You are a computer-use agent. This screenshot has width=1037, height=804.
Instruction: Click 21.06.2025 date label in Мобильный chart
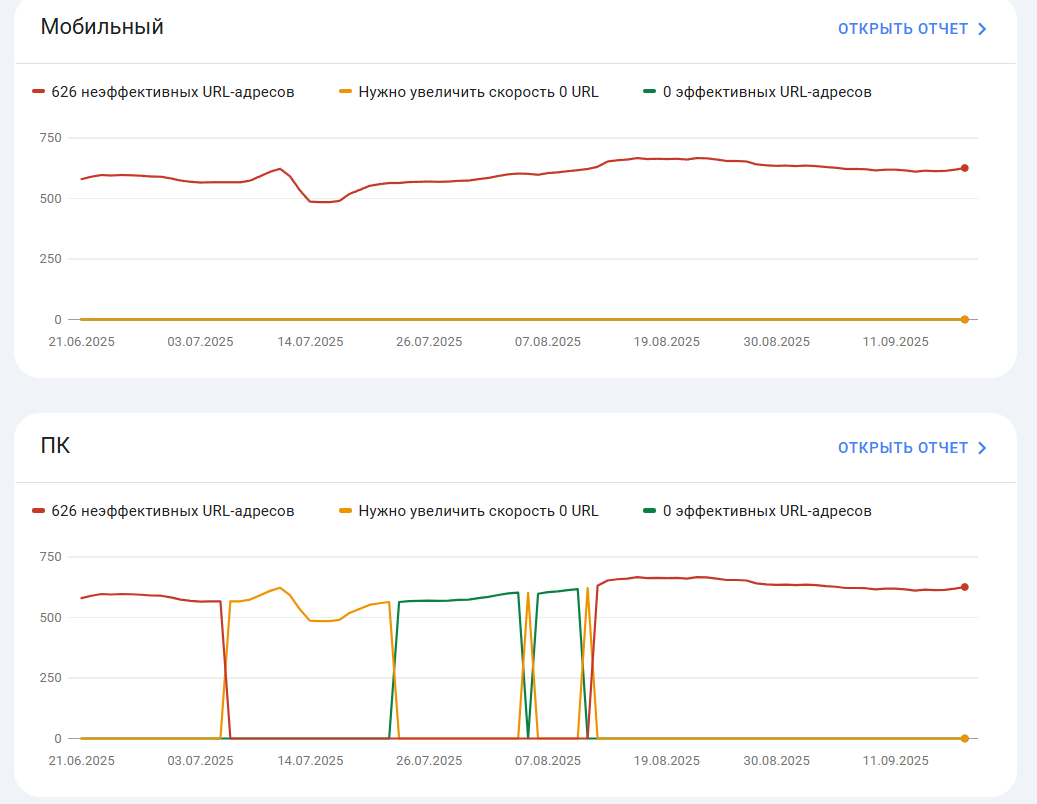pos(81,342)
